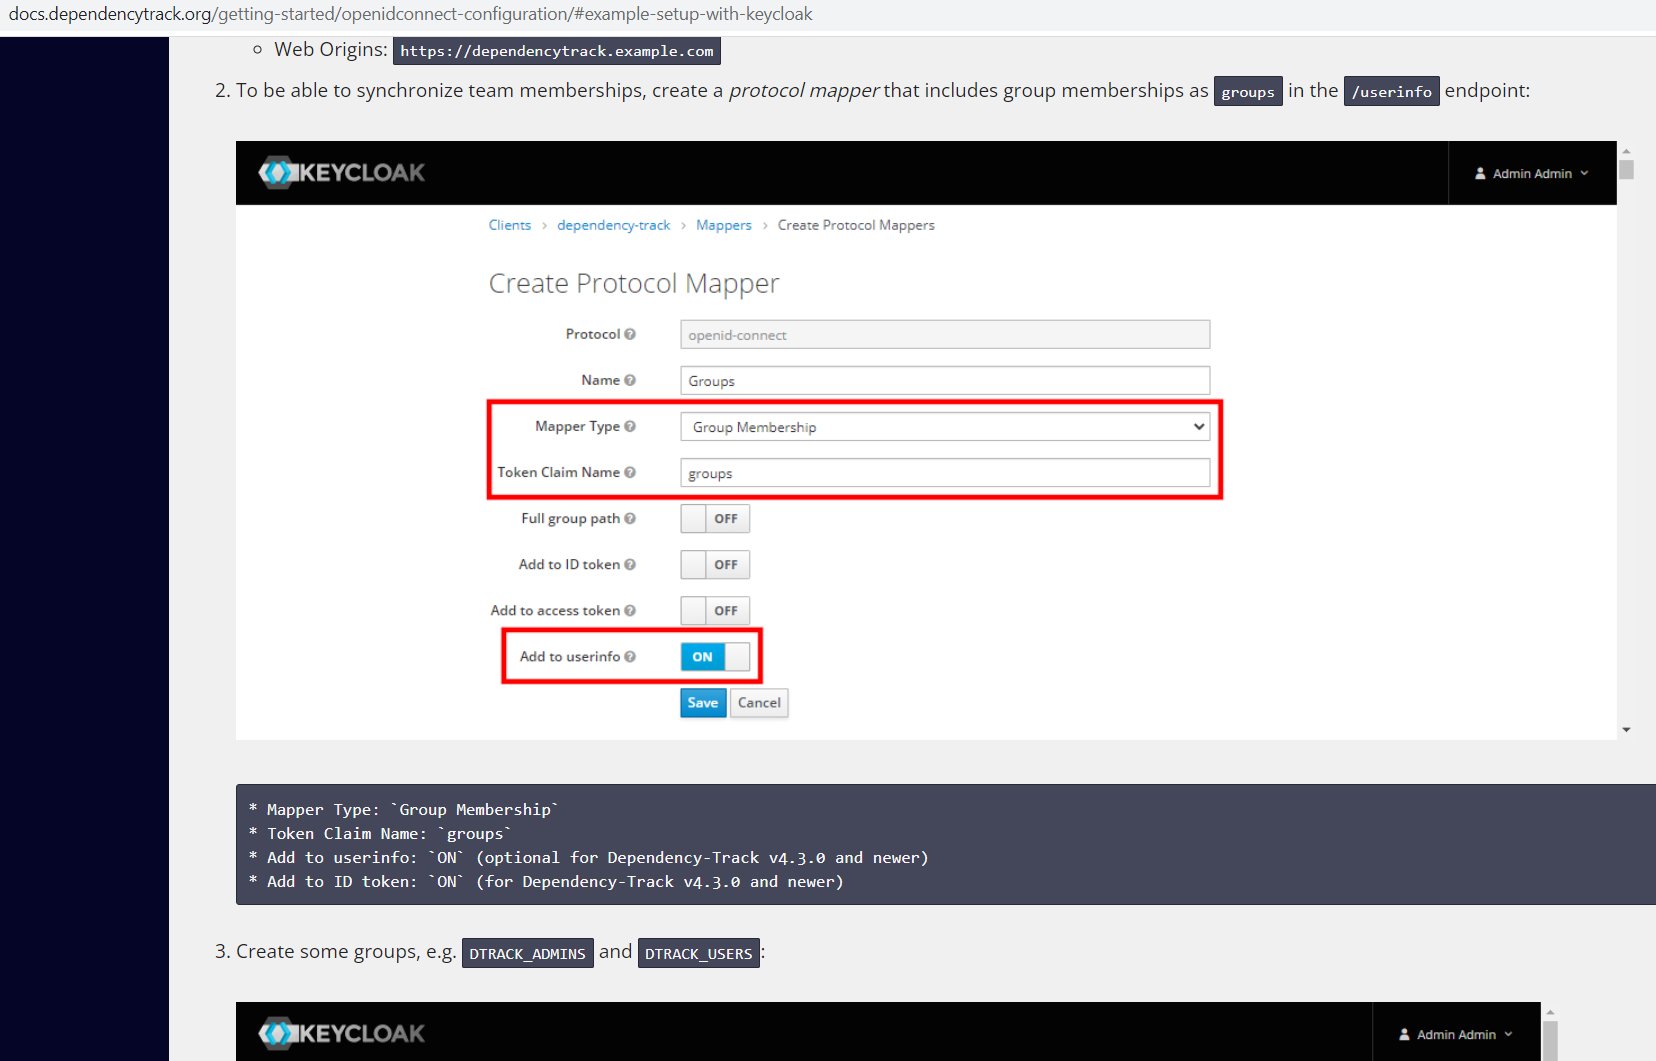Click the user icon beside Admin Admin
The image size is (1656, 1061).
click(x=1480, y=172)
